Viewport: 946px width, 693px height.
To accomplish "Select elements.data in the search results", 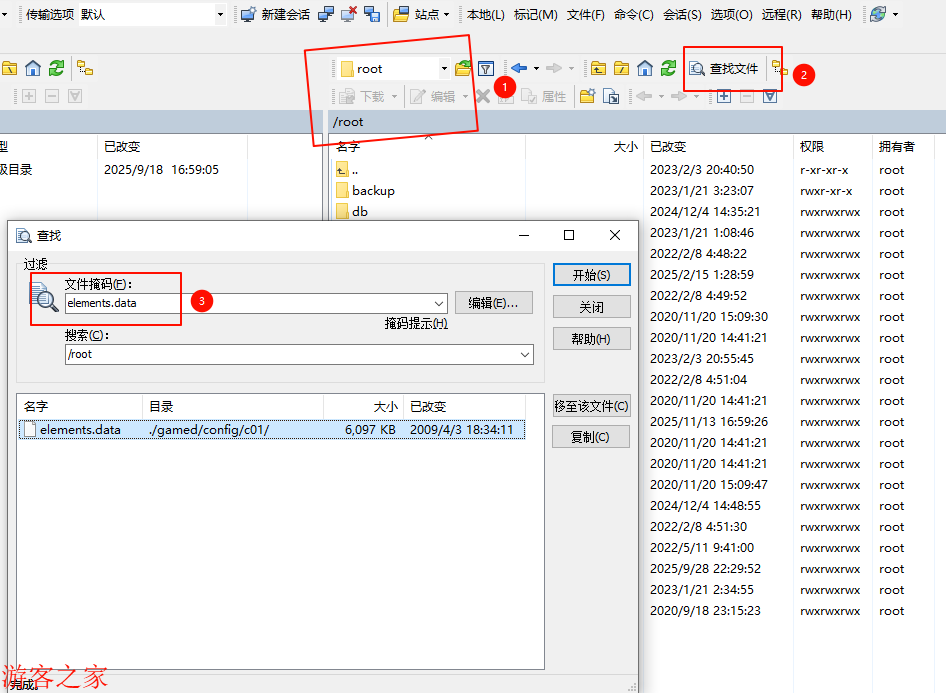I will coord(80,430).
